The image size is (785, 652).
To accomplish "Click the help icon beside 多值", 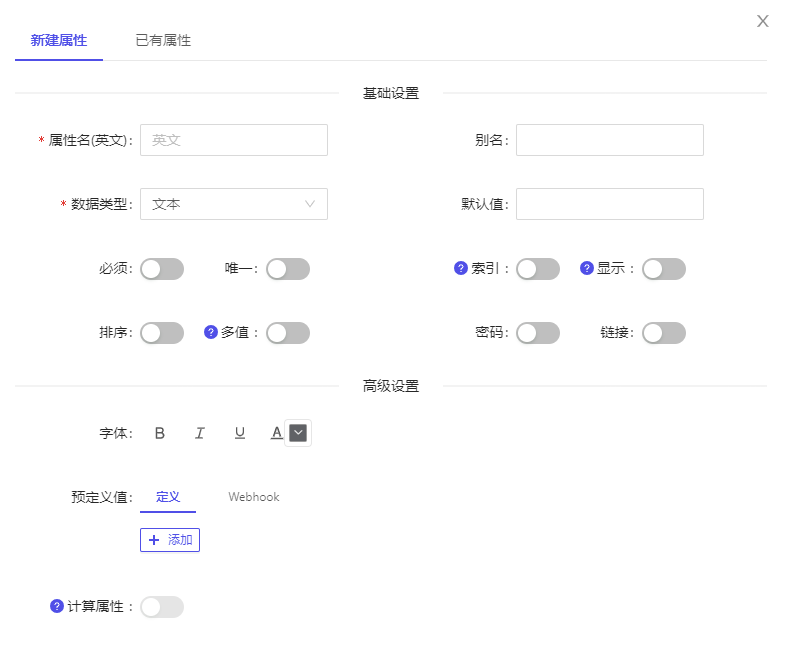I will pos(211,332).
